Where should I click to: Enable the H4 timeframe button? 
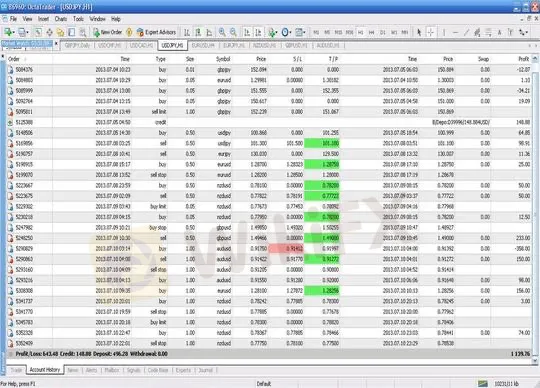[372, 32]
